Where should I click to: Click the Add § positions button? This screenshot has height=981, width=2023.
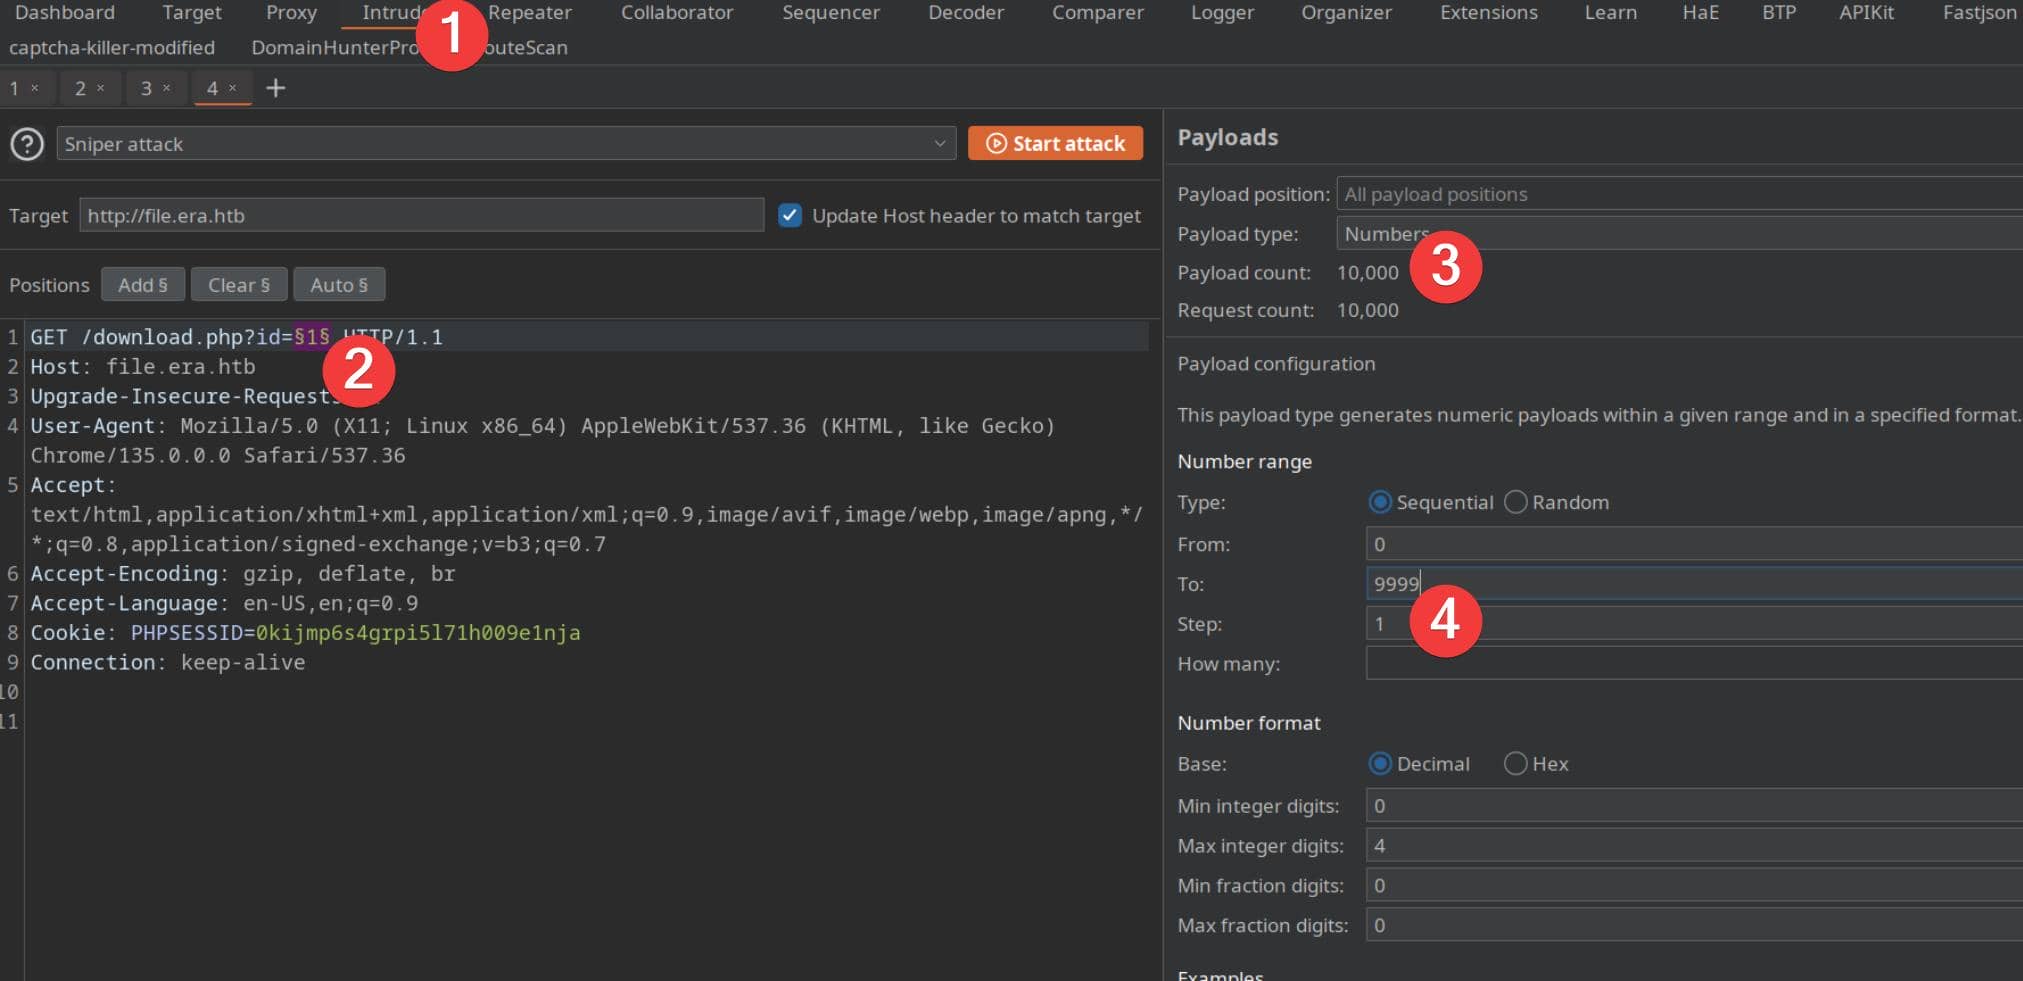pos(143,285)
